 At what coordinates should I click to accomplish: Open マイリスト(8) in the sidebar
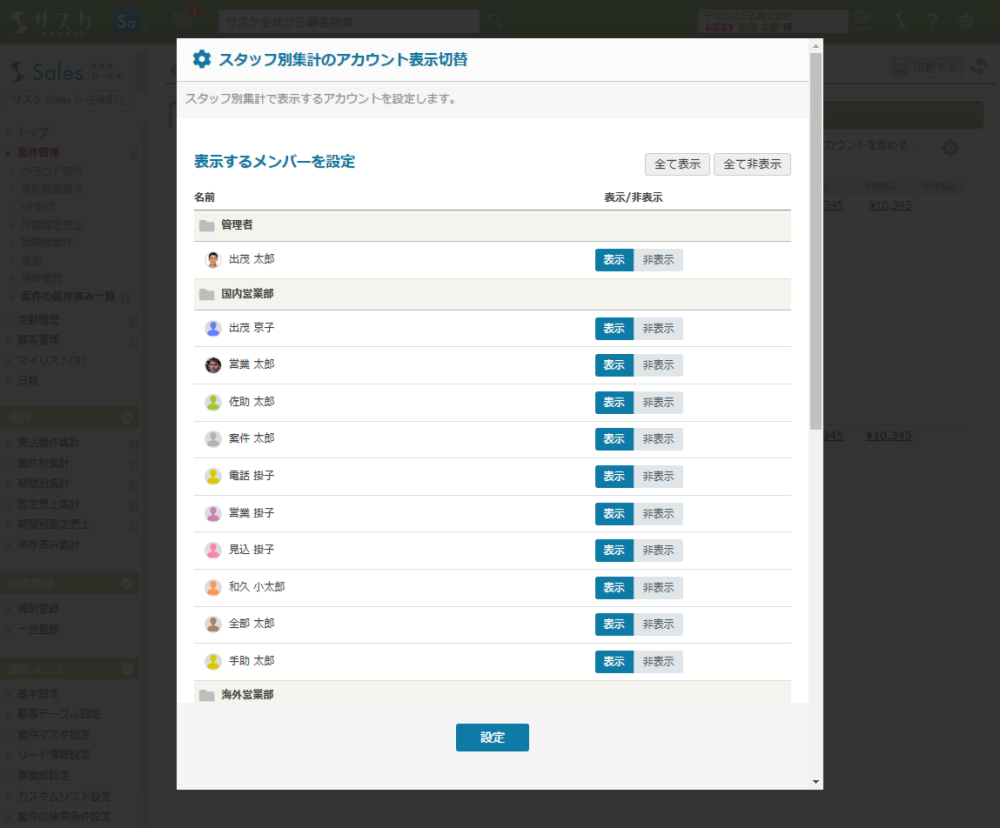51,360
